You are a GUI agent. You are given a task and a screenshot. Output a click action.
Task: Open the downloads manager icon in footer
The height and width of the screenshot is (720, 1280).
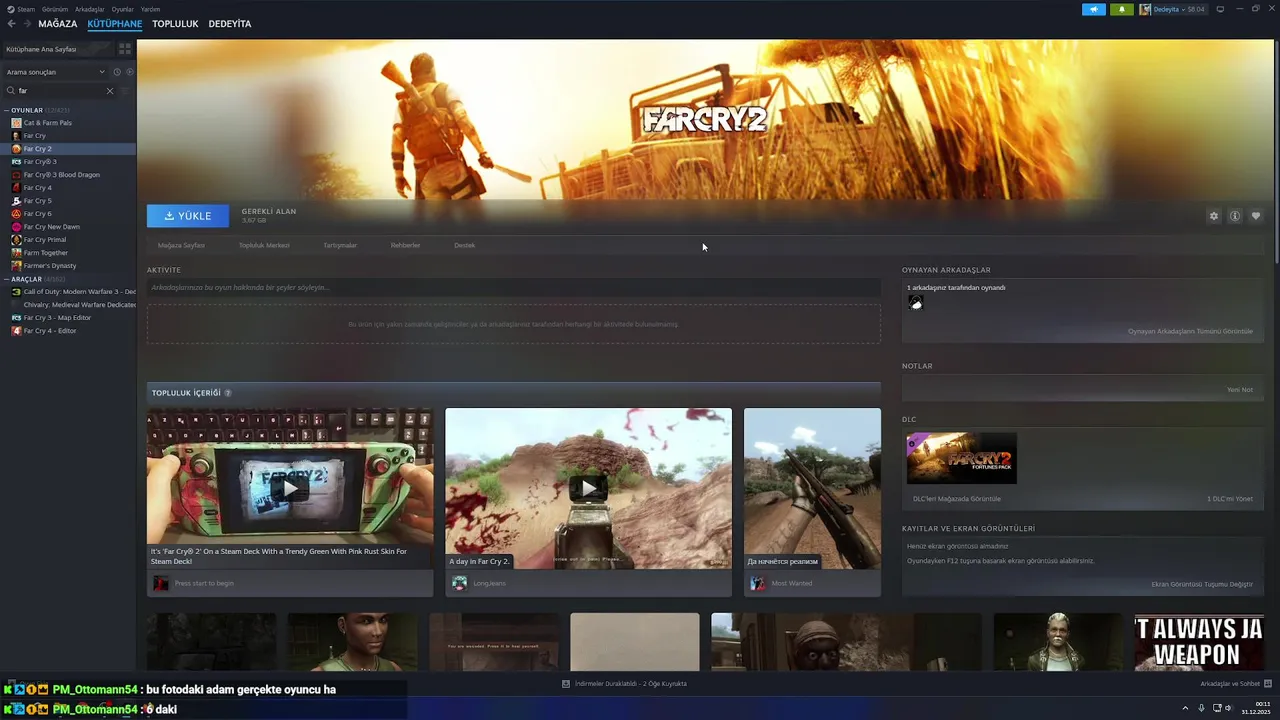click(566, 684)
